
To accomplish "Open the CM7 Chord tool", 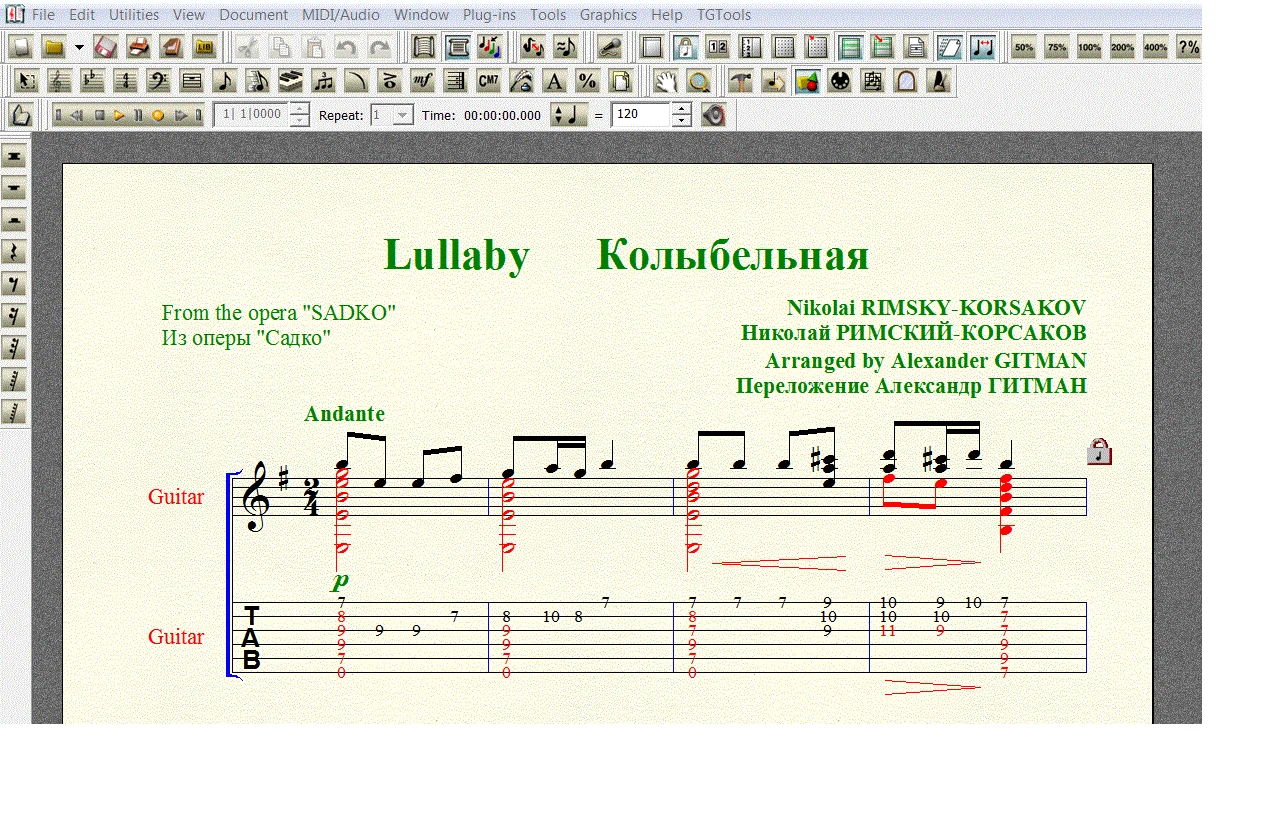I will click(488, 82).
